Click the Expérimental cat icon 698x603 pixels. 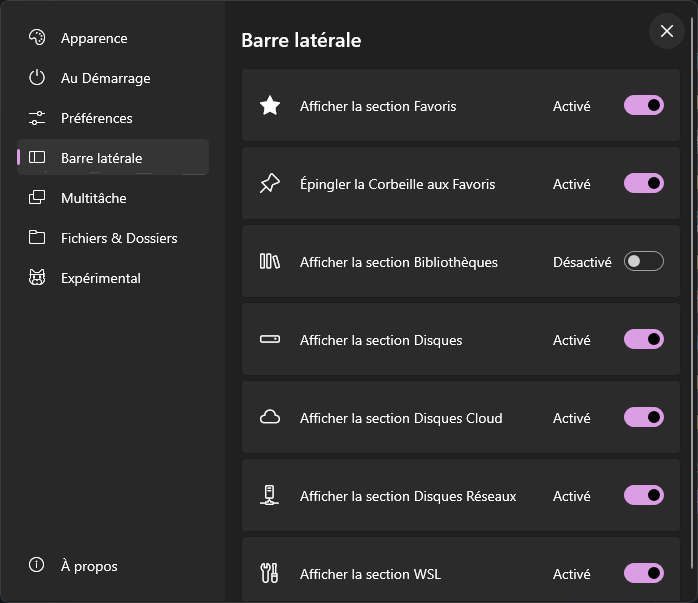37,277
